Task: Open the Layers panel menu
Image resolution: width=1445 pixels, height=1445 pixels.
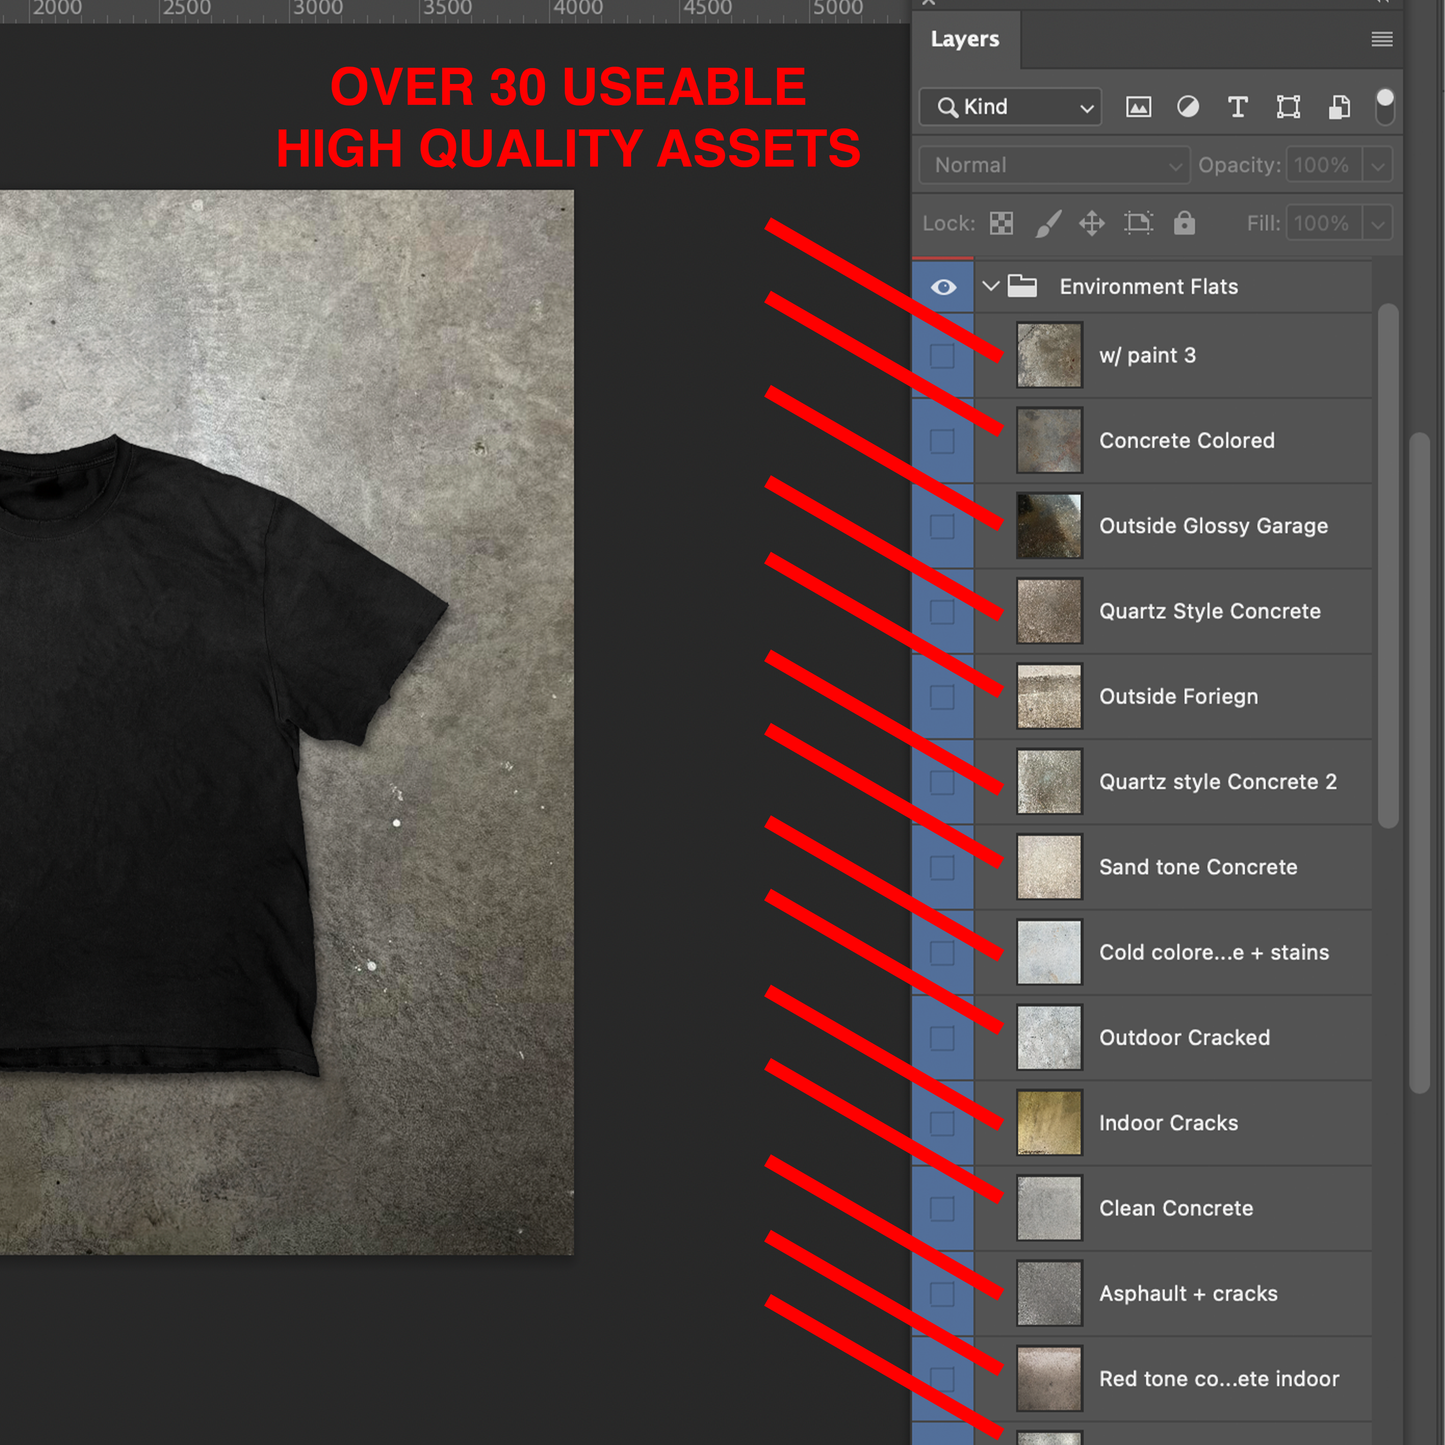Action: click(x=1382, y=39)
